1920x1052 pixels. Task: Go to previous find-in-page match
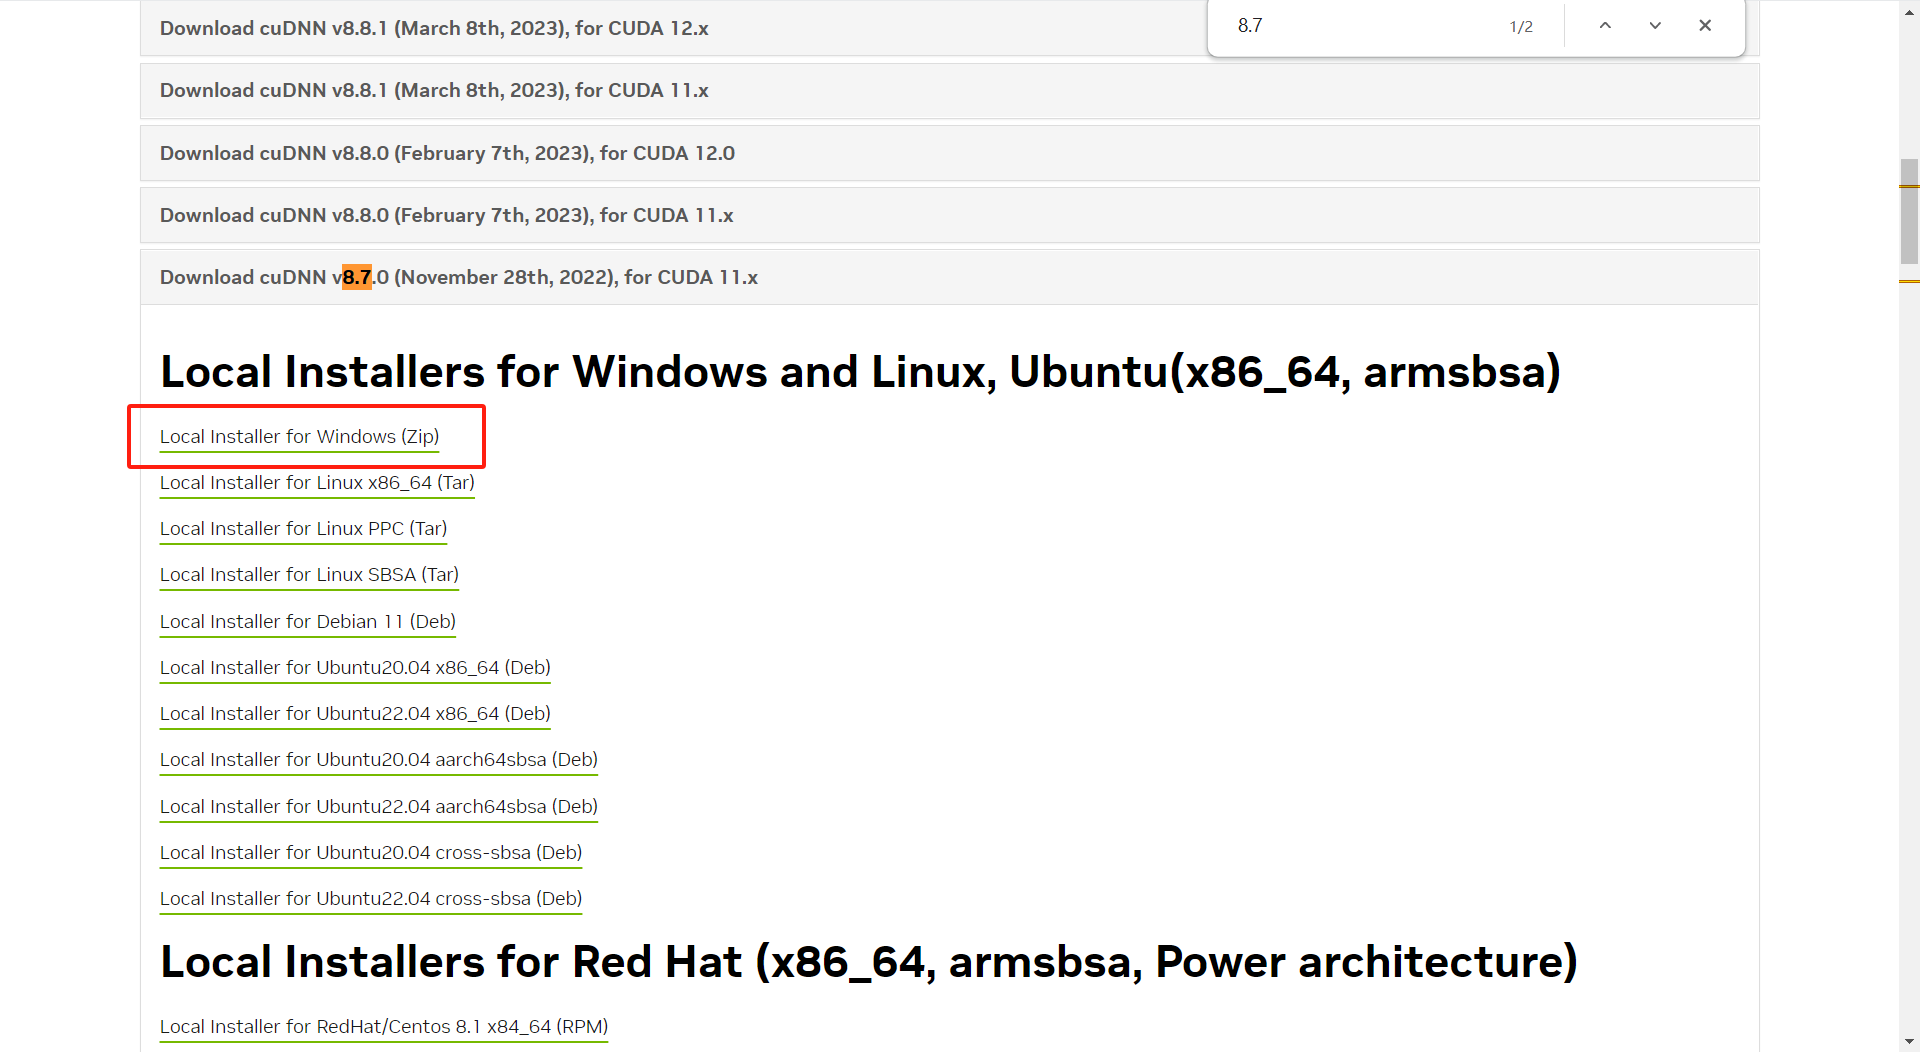(1605, 26)
